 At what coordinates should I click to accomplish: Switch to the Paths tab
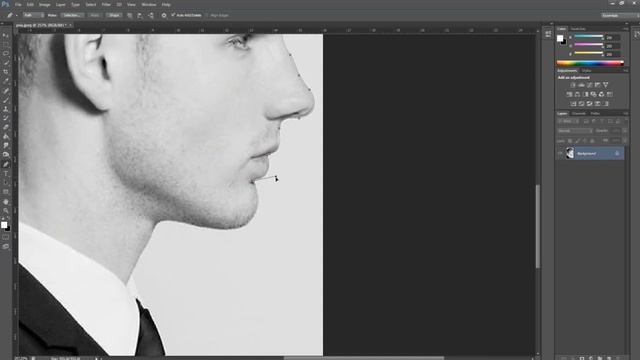(595, 113)
